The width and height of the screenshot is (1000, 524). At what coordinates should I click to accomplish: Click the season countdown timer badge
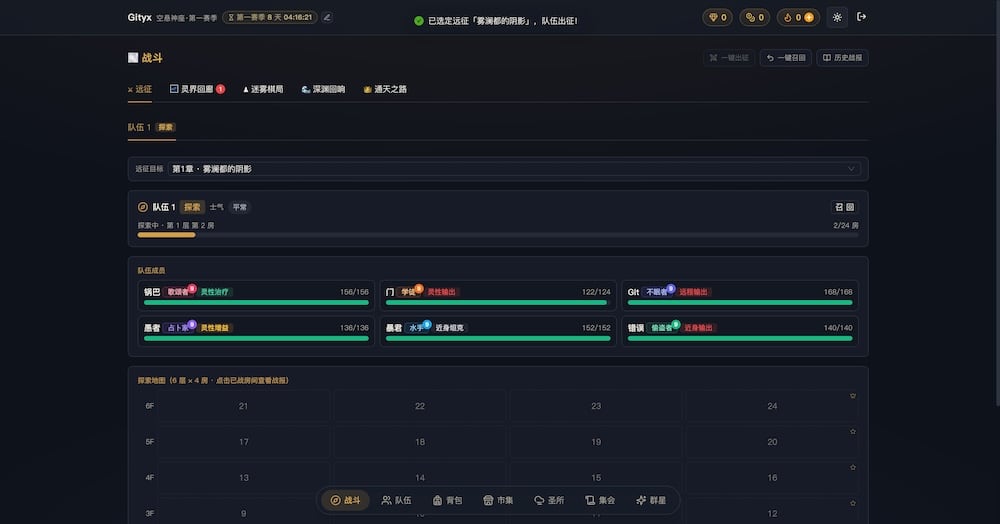(x=270, y=17)
